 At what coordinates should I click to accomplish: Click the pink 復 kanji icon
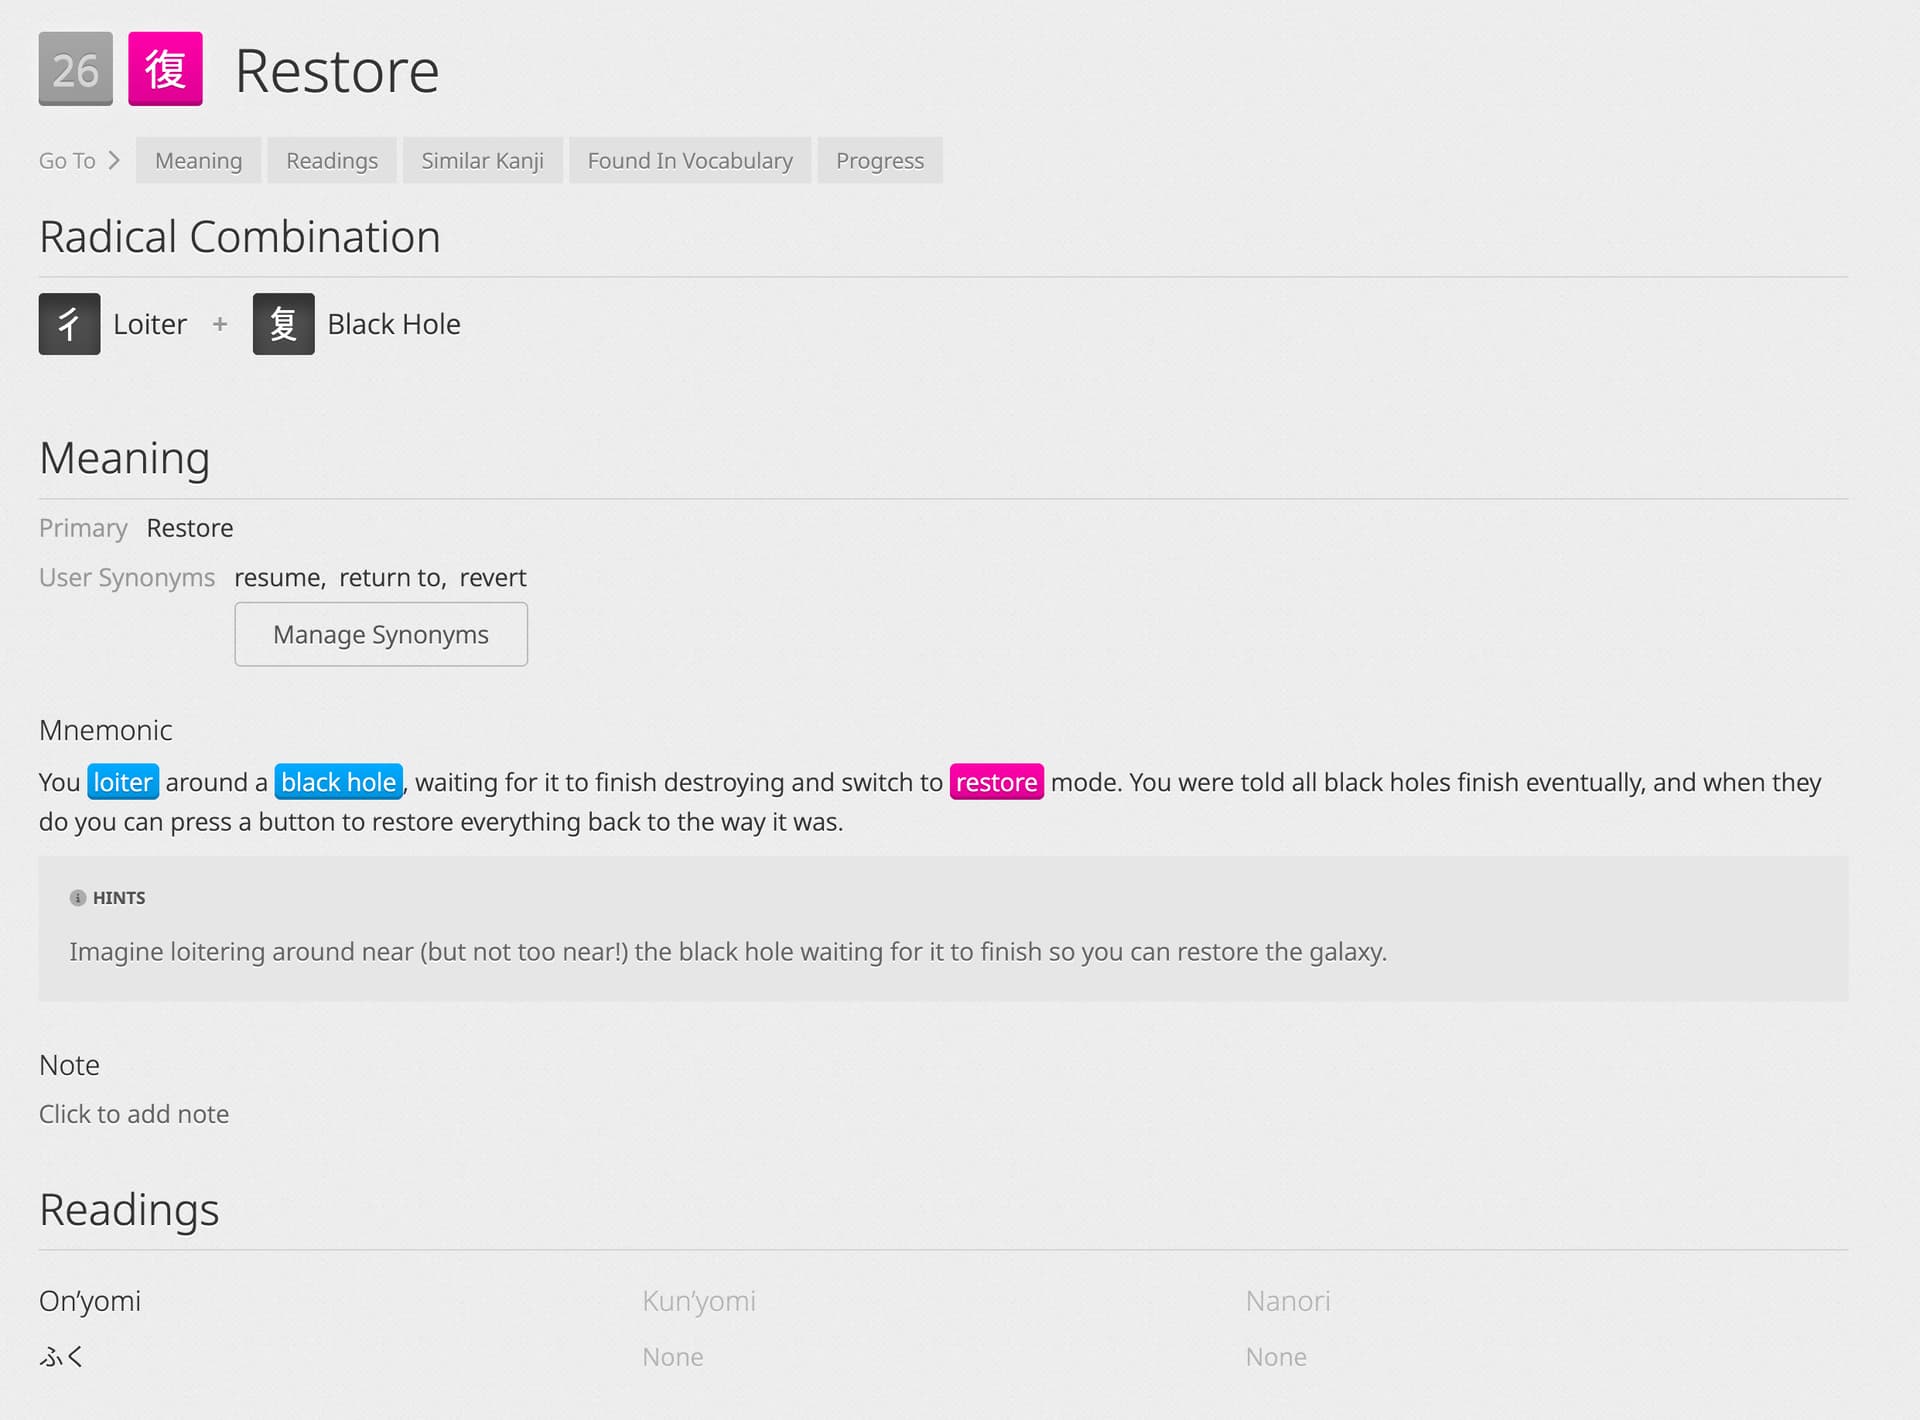(165, 69)
